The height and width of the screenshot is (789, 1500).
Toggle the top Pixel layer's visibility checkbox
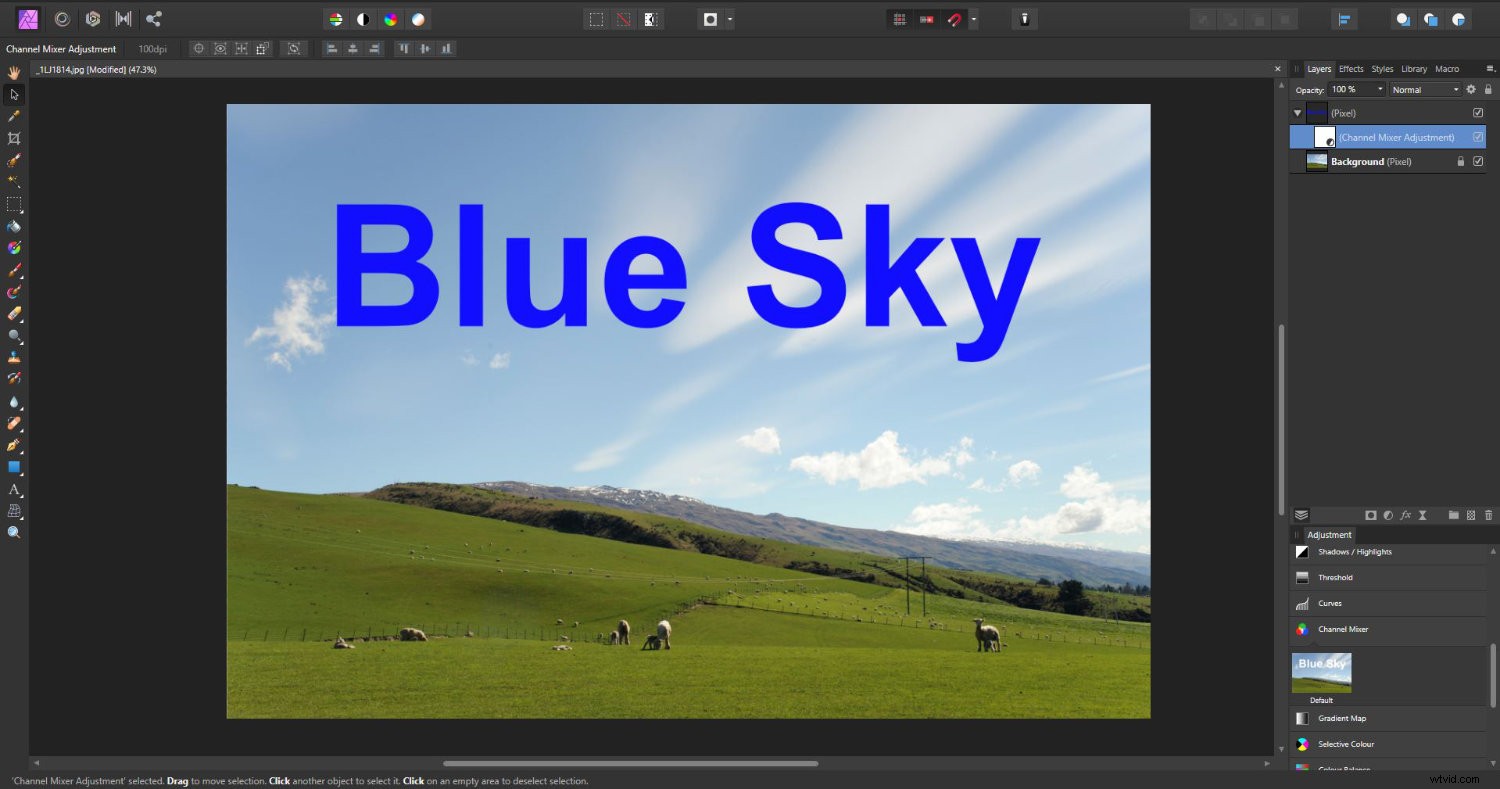click(x=1478, y=112)
